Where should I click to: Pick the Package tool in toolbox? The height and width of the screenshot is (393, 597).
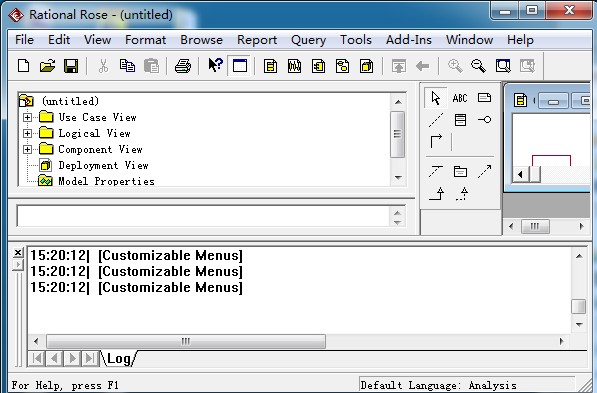pyautogui.click(x=460, y=172)
